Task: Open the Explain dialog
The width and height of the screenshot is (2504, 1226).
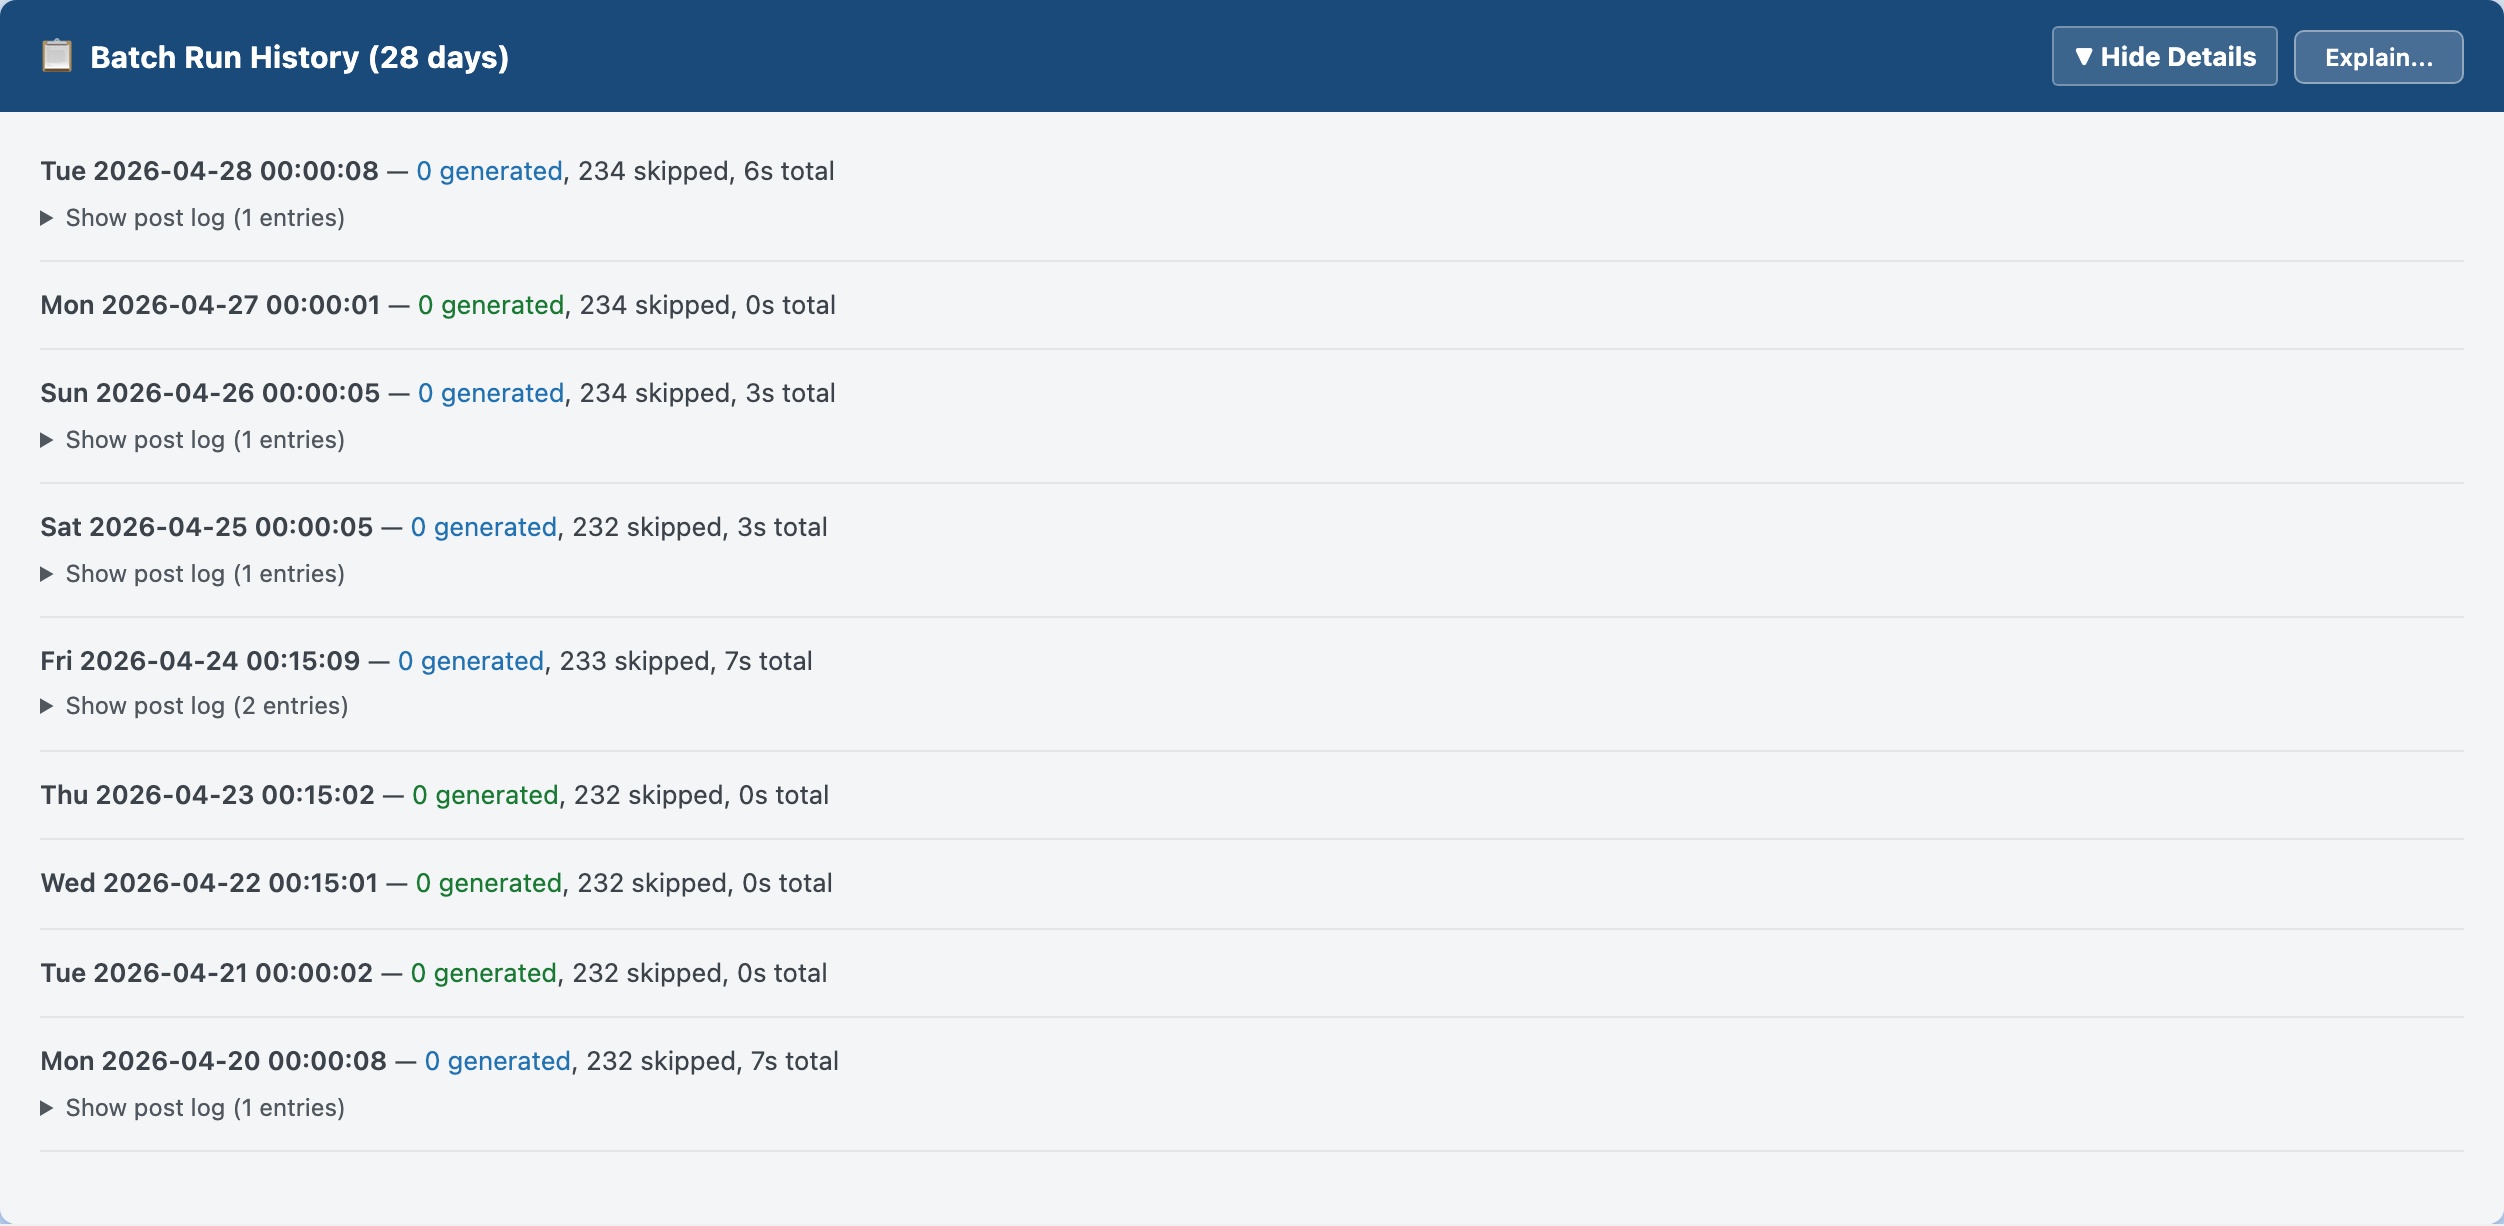Action: 2378,57
